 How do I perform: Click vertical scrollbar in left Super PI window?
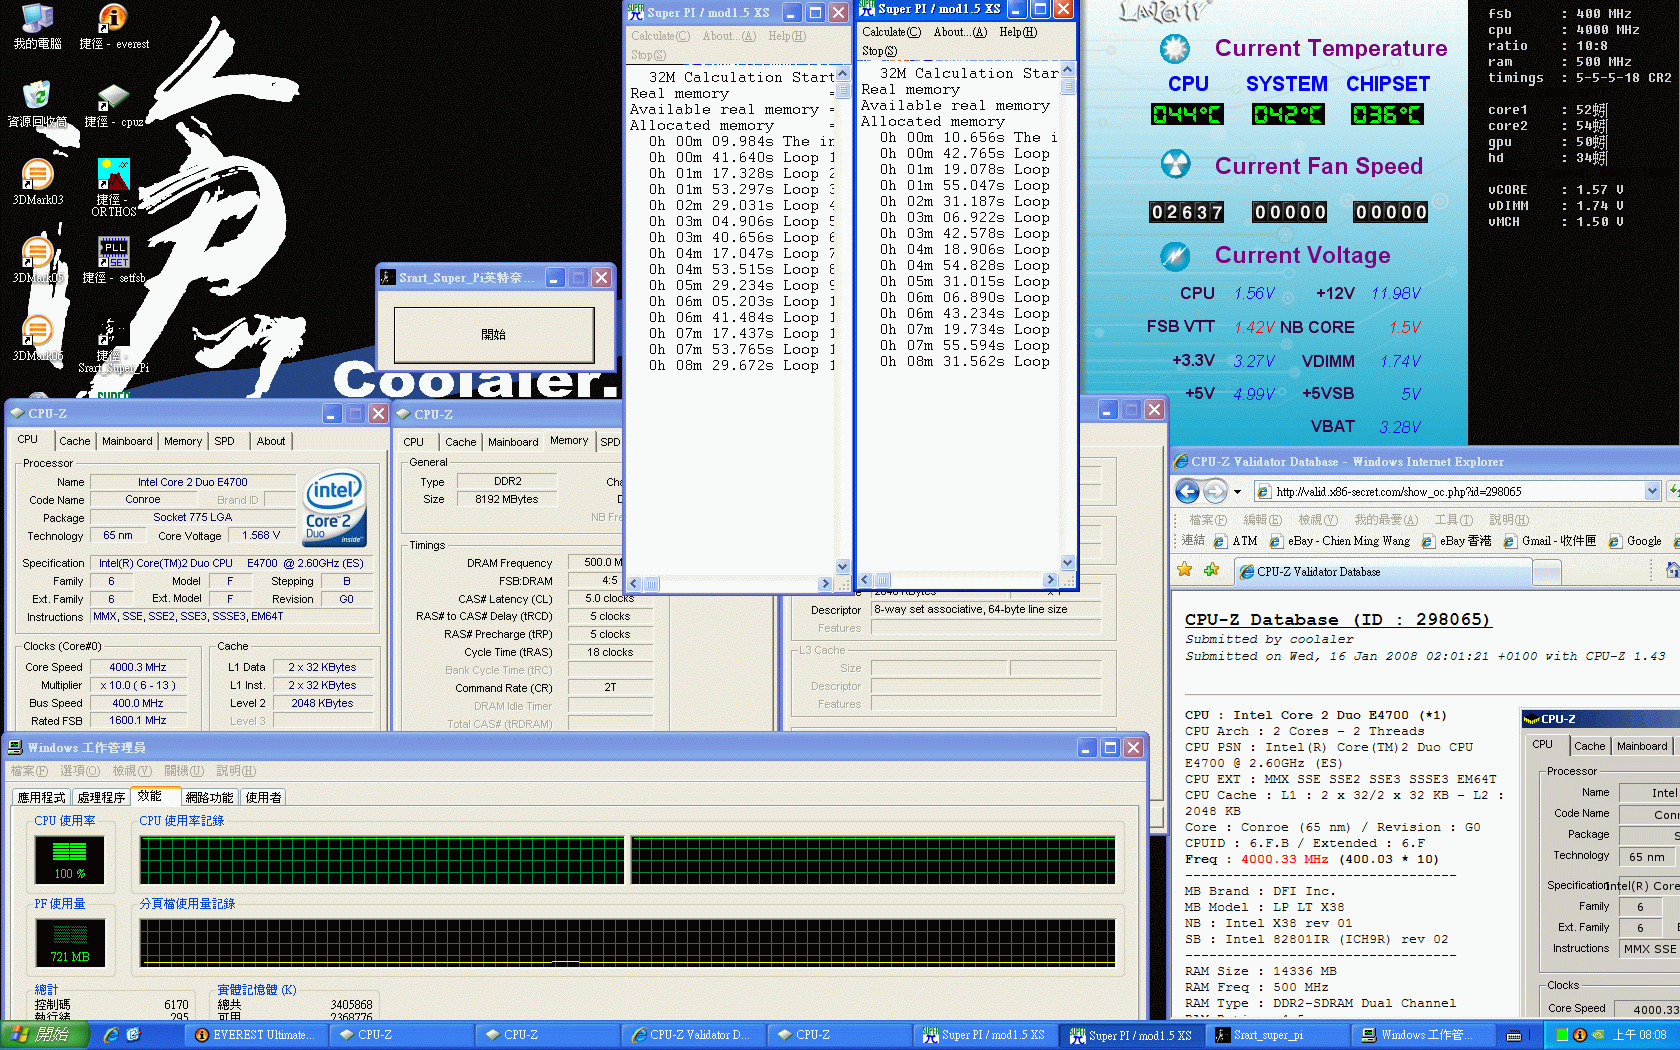click(x=842, y=319)
